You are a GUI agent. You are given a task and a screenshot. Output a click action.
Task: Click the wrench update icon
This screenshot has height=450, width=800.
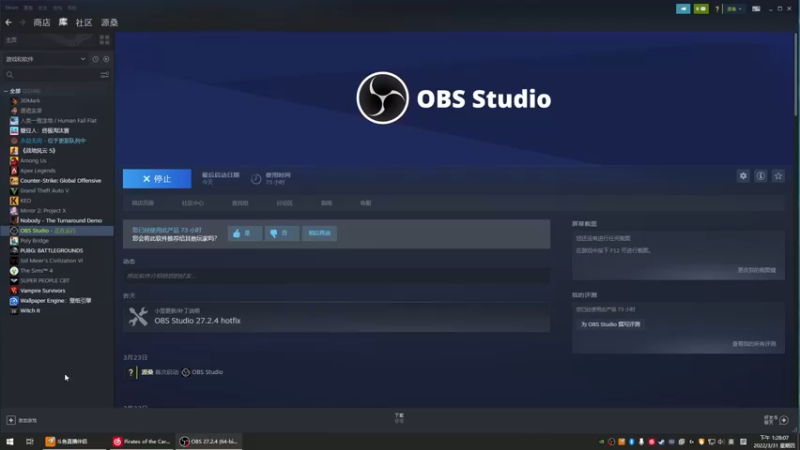point(138,316)
